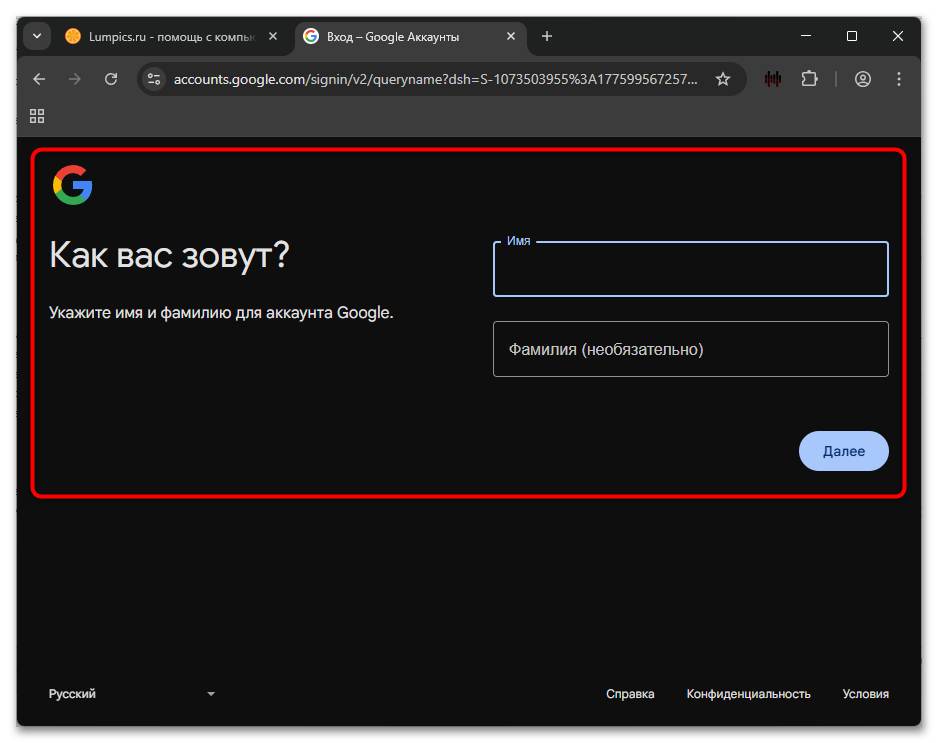Click the Google logo on the page

tap(72, 185)
